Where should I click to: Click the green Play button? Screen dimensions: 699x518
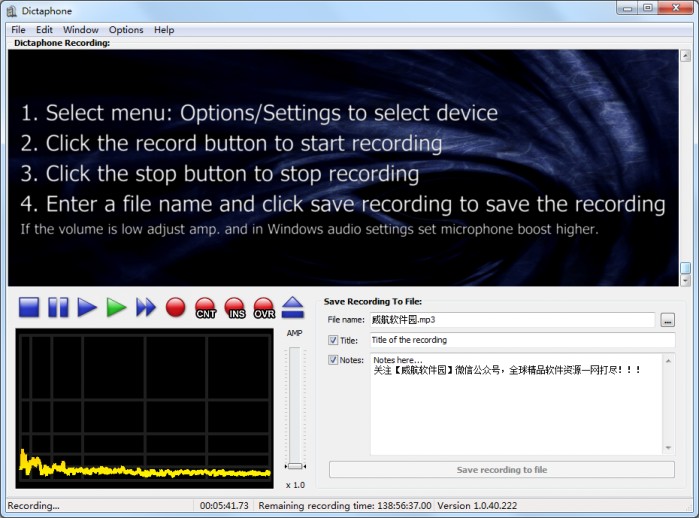click(x=116, y=308)
